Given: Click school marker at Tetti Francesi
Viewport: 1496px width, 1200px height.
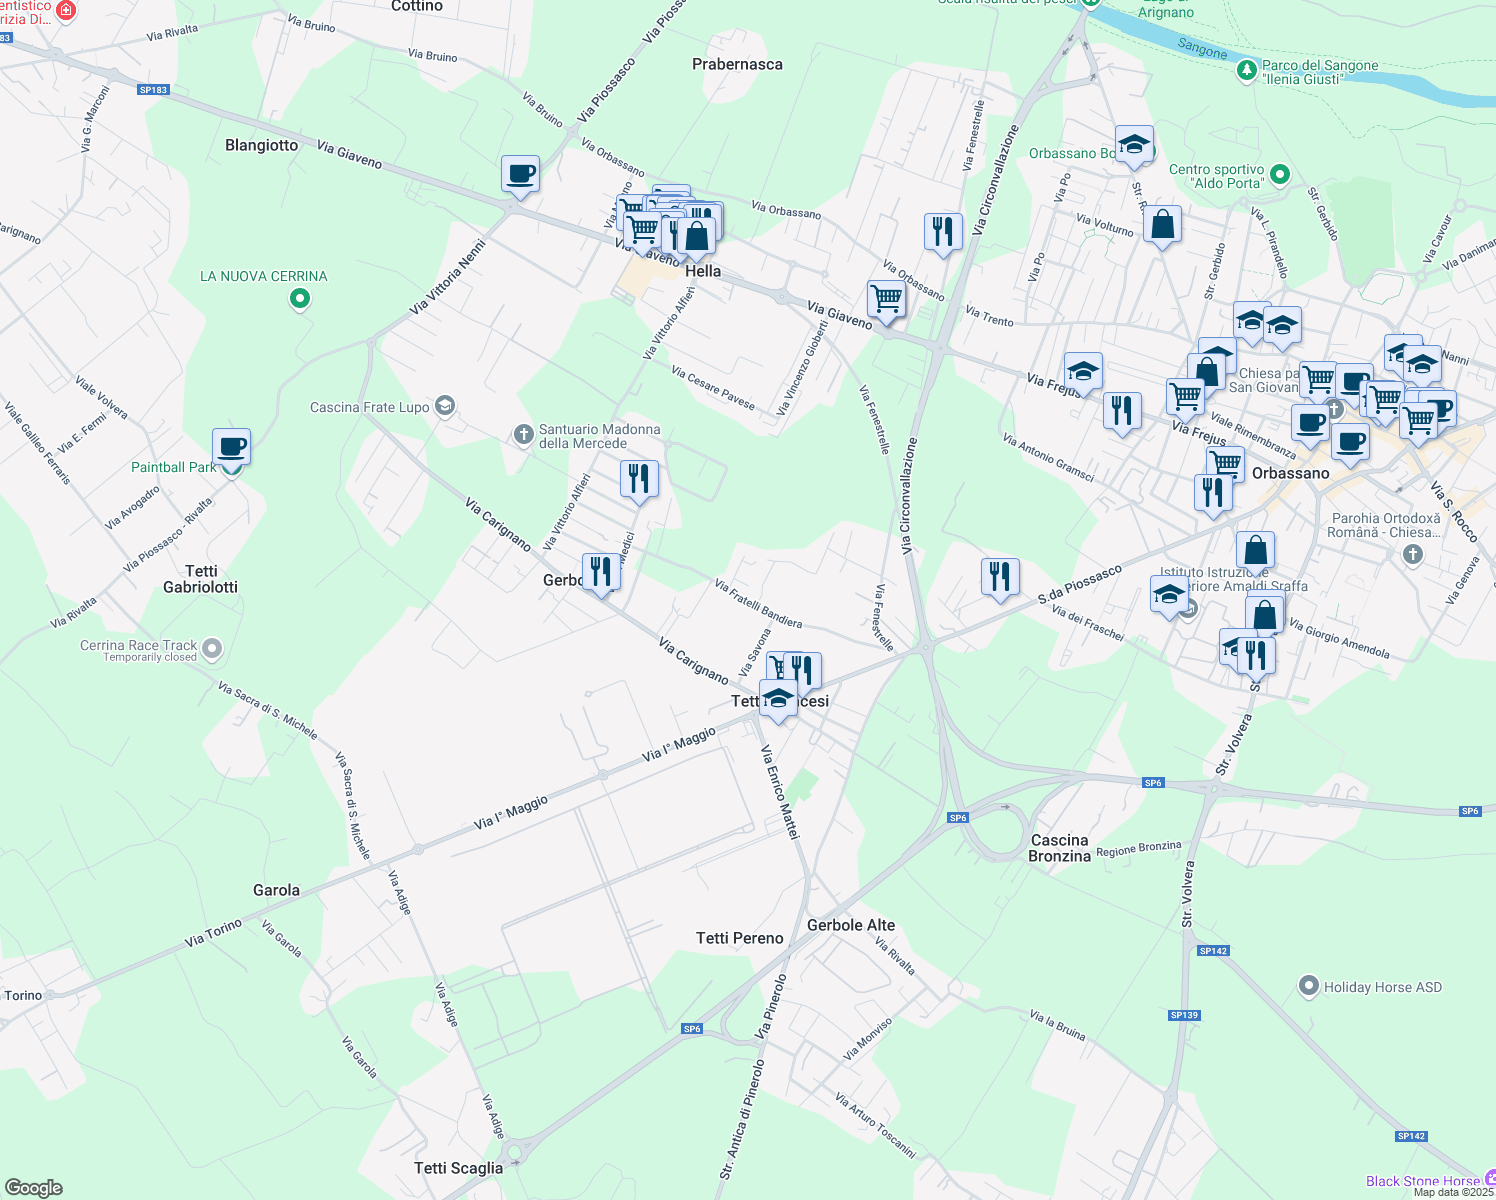Looking at the screenshot, I should (x=778, y=698).
